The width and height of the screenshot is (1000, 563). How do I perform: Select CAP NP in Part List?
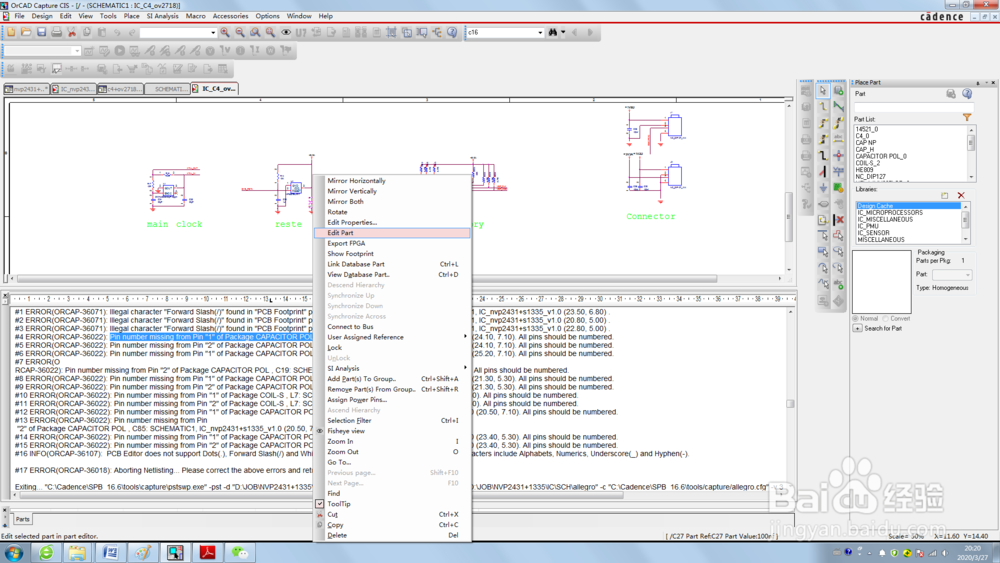click(x=866, y=143)
